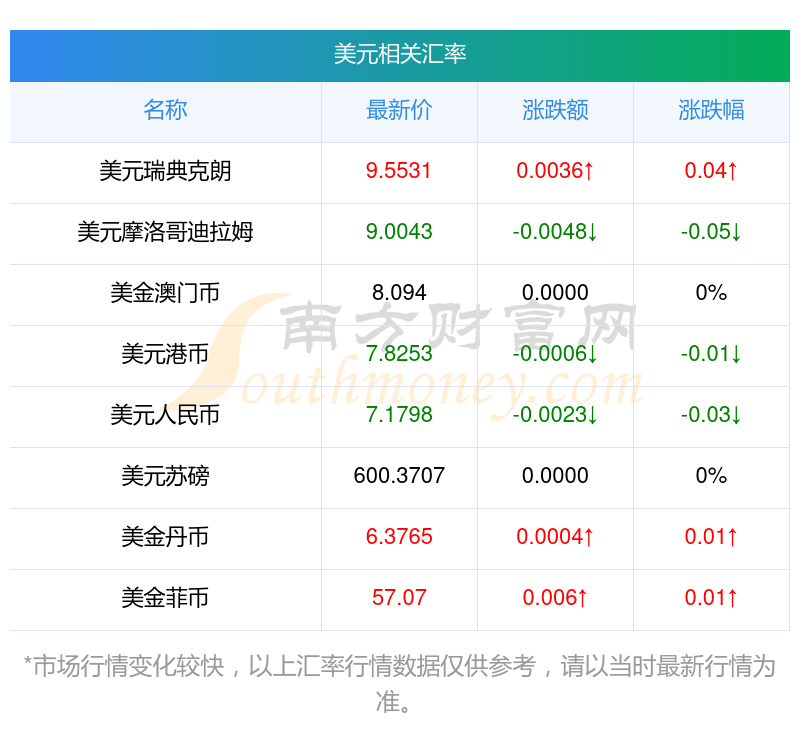Click the change value -0.0006↓
The width and height of the screenshot is (800, 733).
tap(555, 354)
